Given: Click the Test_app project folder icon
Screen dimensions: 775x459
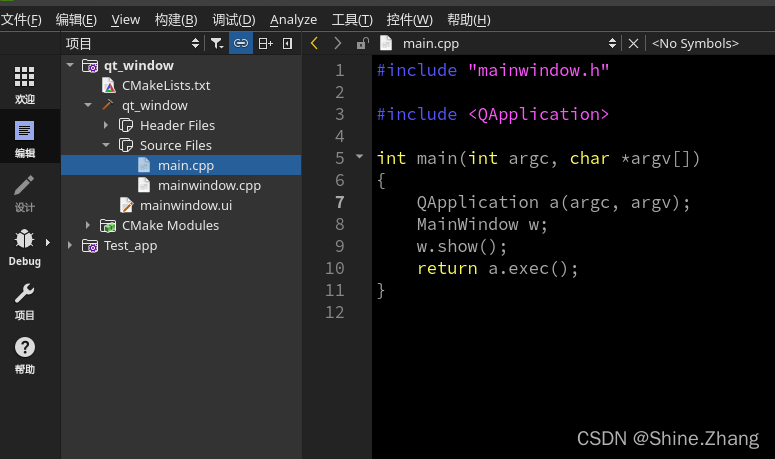Looking at the screenshot, I should [90, 246].
